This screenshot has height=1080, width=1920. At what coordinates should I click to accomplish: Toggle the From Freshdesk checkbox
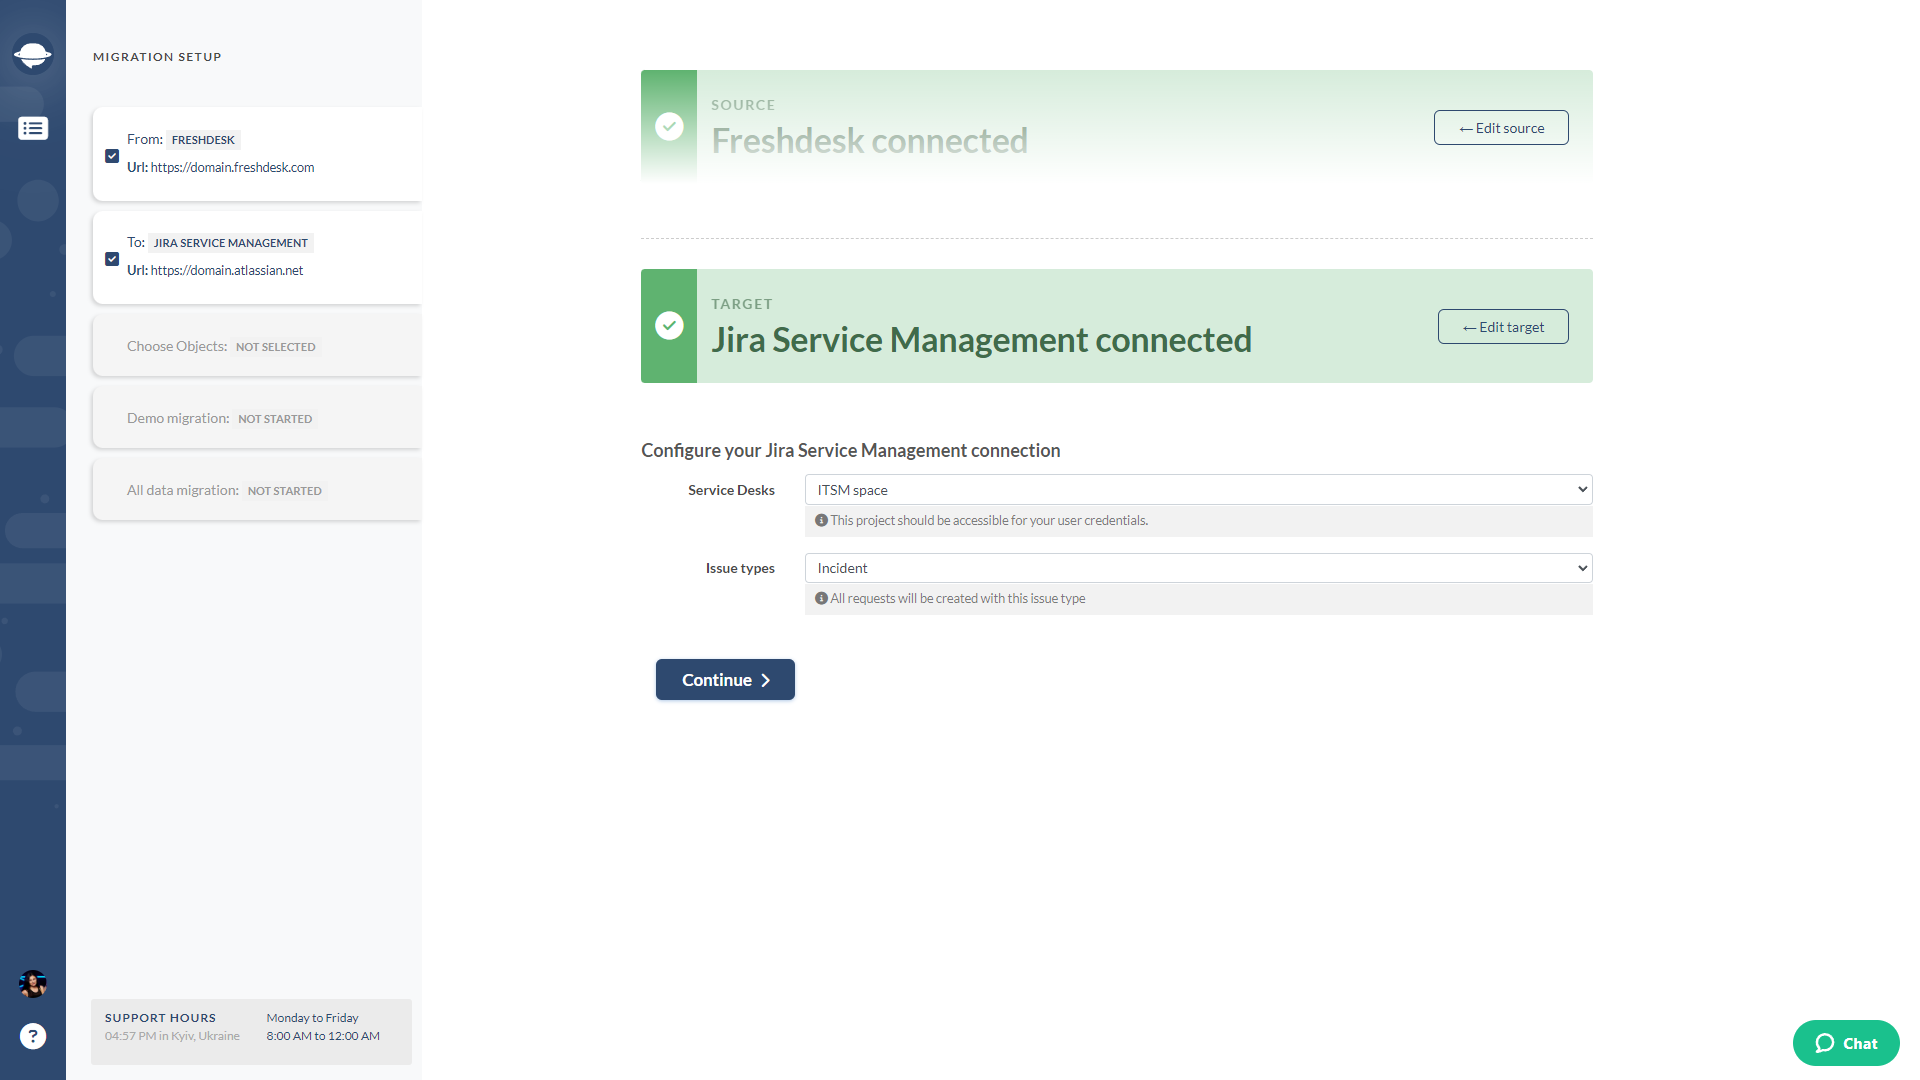pos(112,156)
